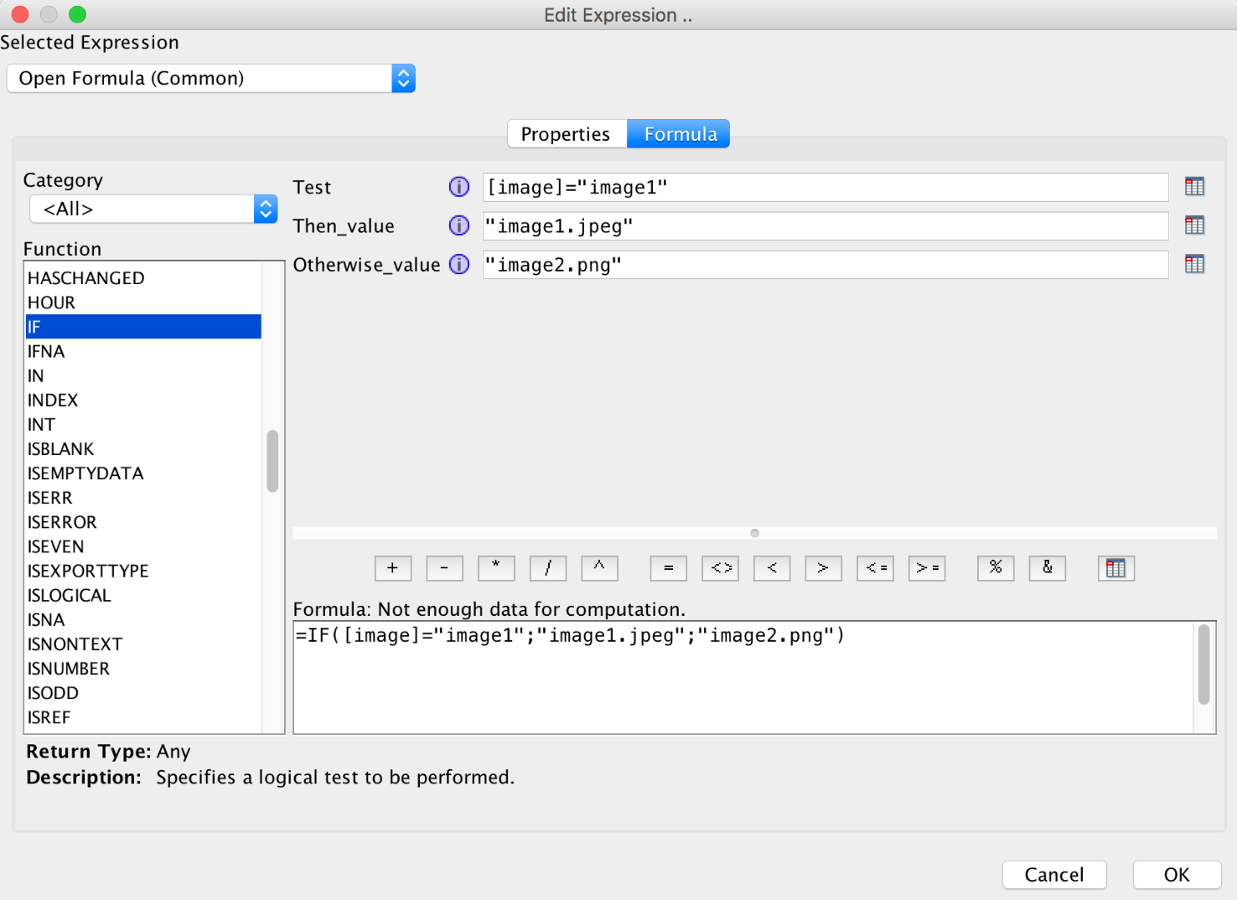Open field selector for Otherwise_value parameter
The image size is (1237, 900).
point(1194,265)
